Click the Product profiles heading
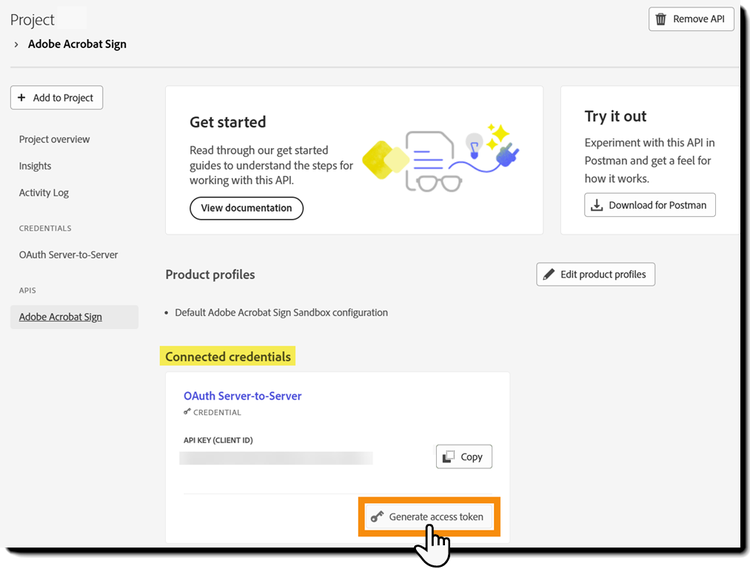This screenshot has height=569, width=750. (x=210, y=274)
